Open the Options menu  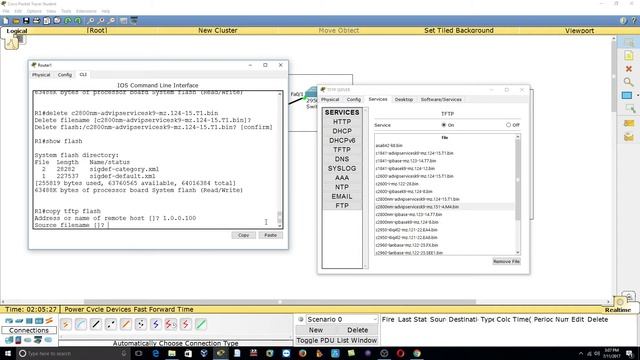pyautogui.click(x=34, y=11)
